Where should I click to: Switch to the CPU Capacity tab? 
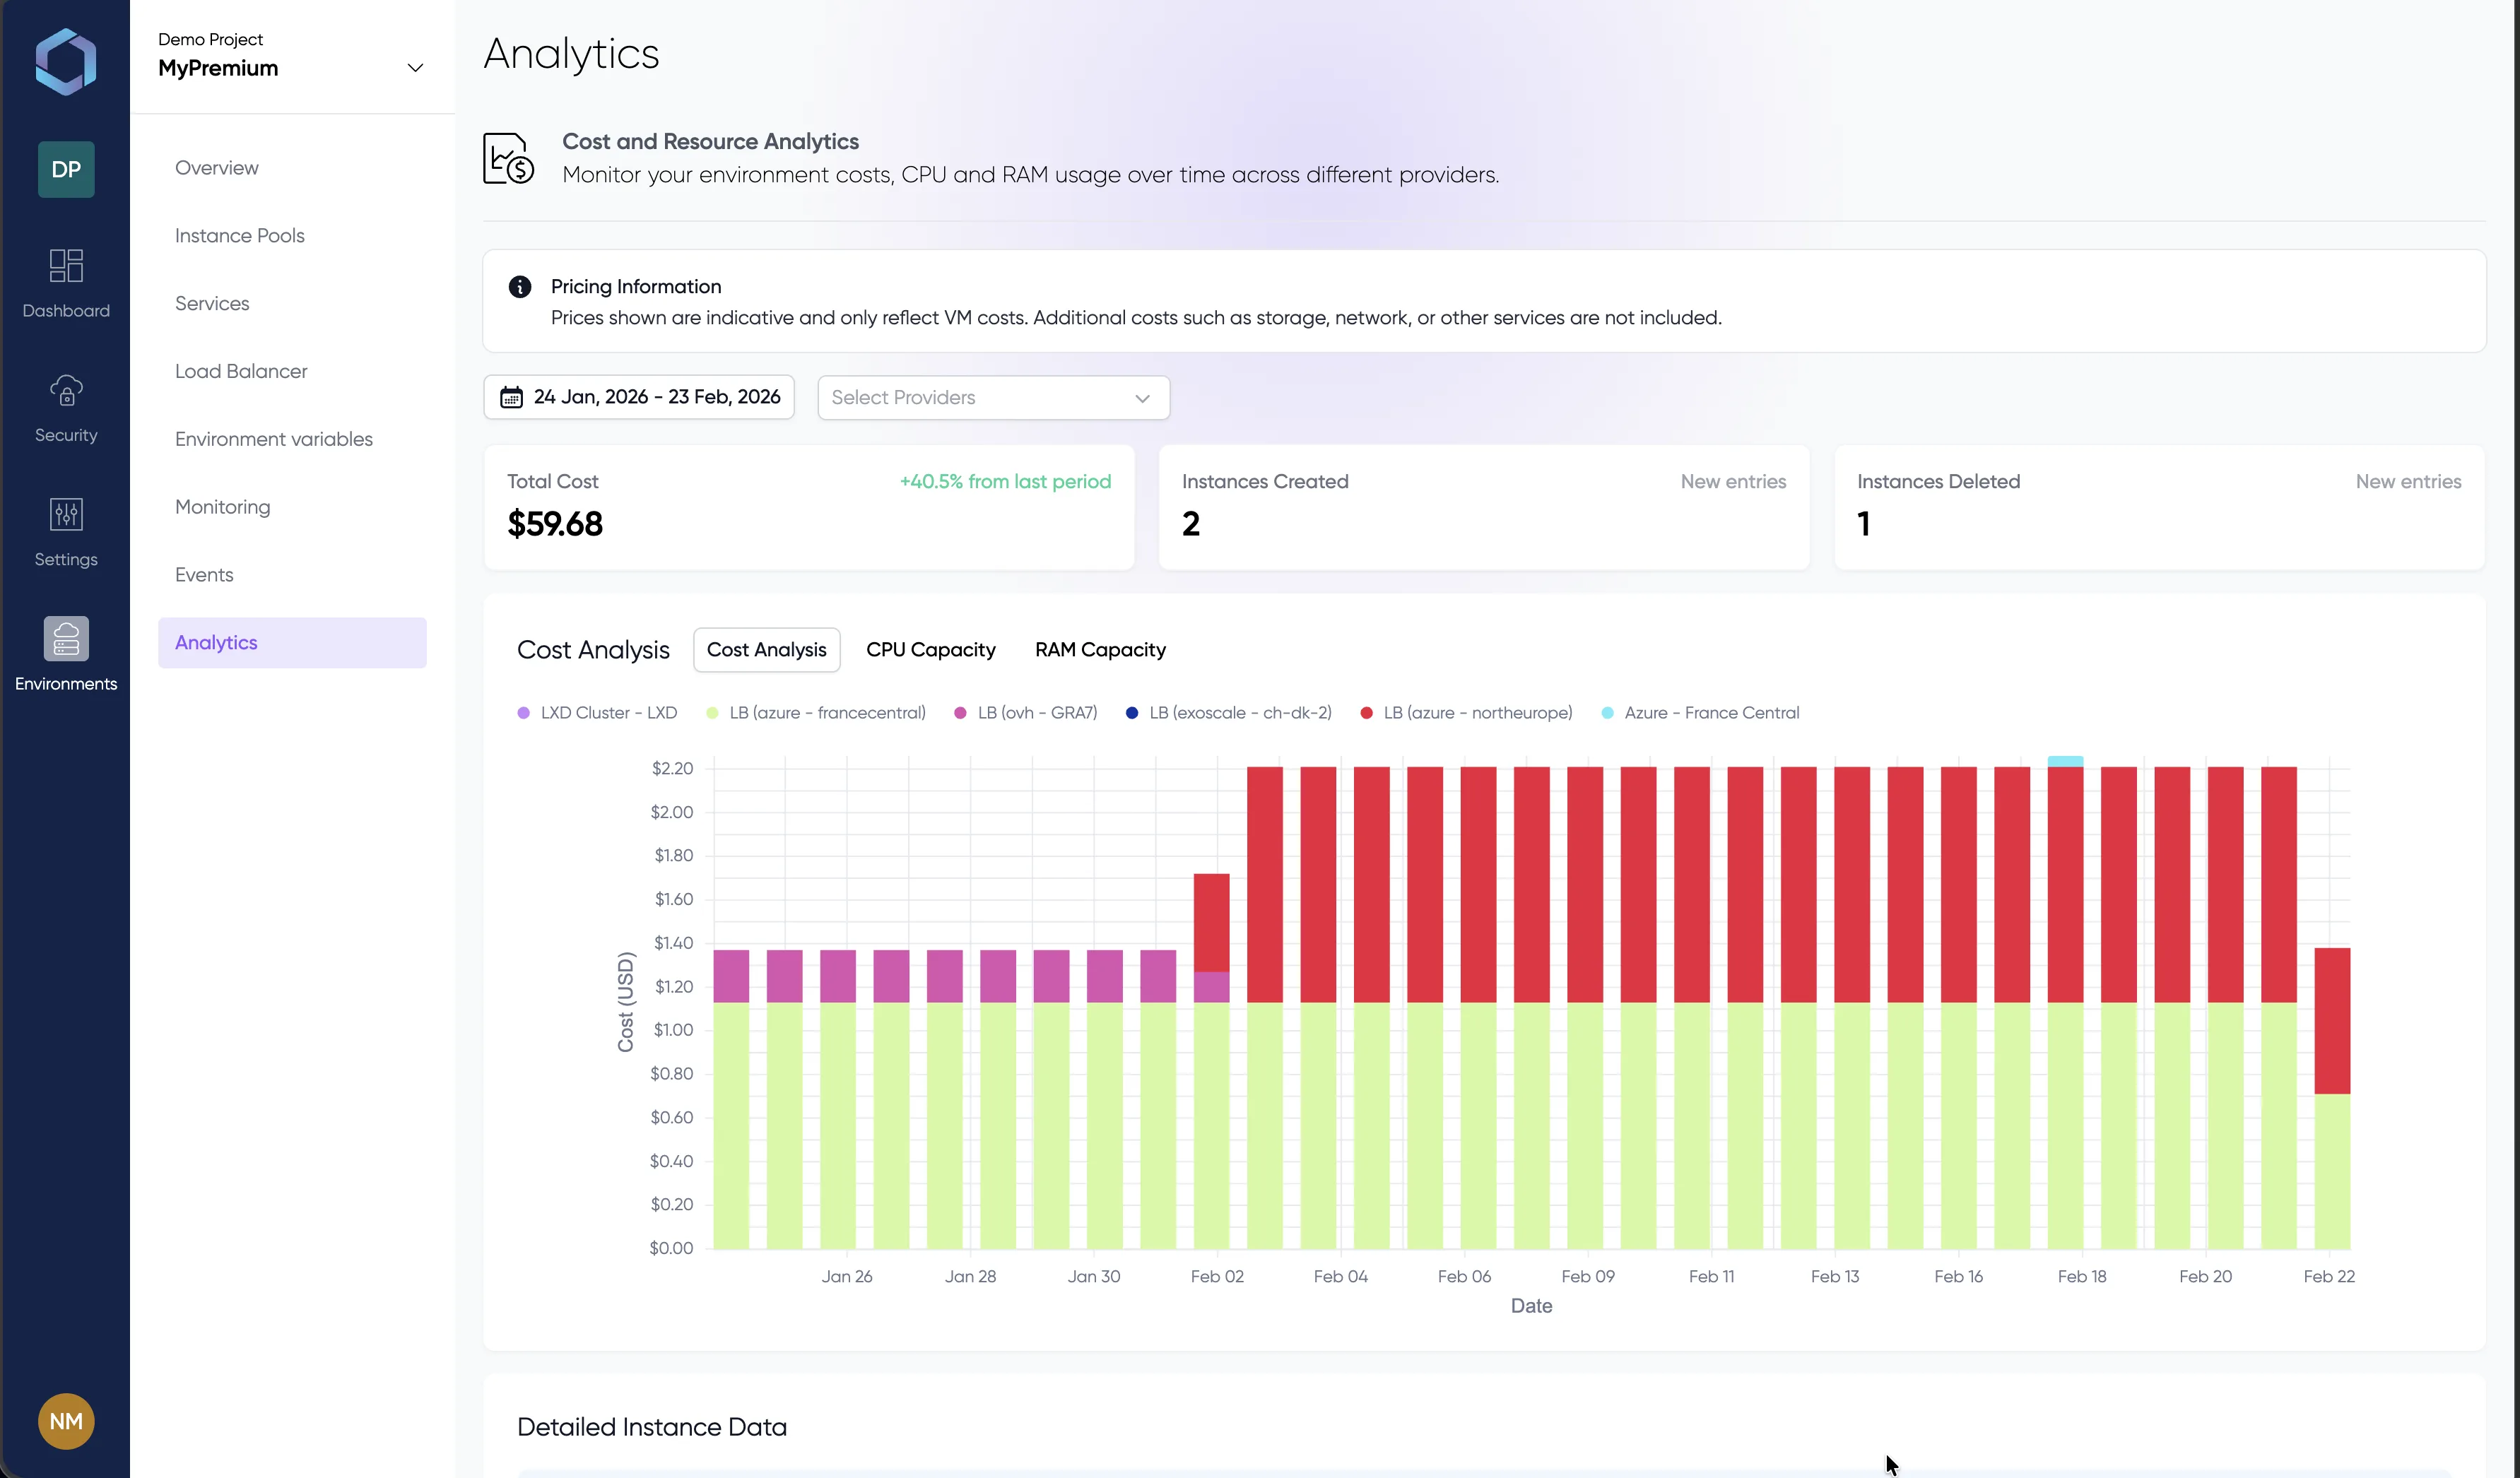pos(929,649)
